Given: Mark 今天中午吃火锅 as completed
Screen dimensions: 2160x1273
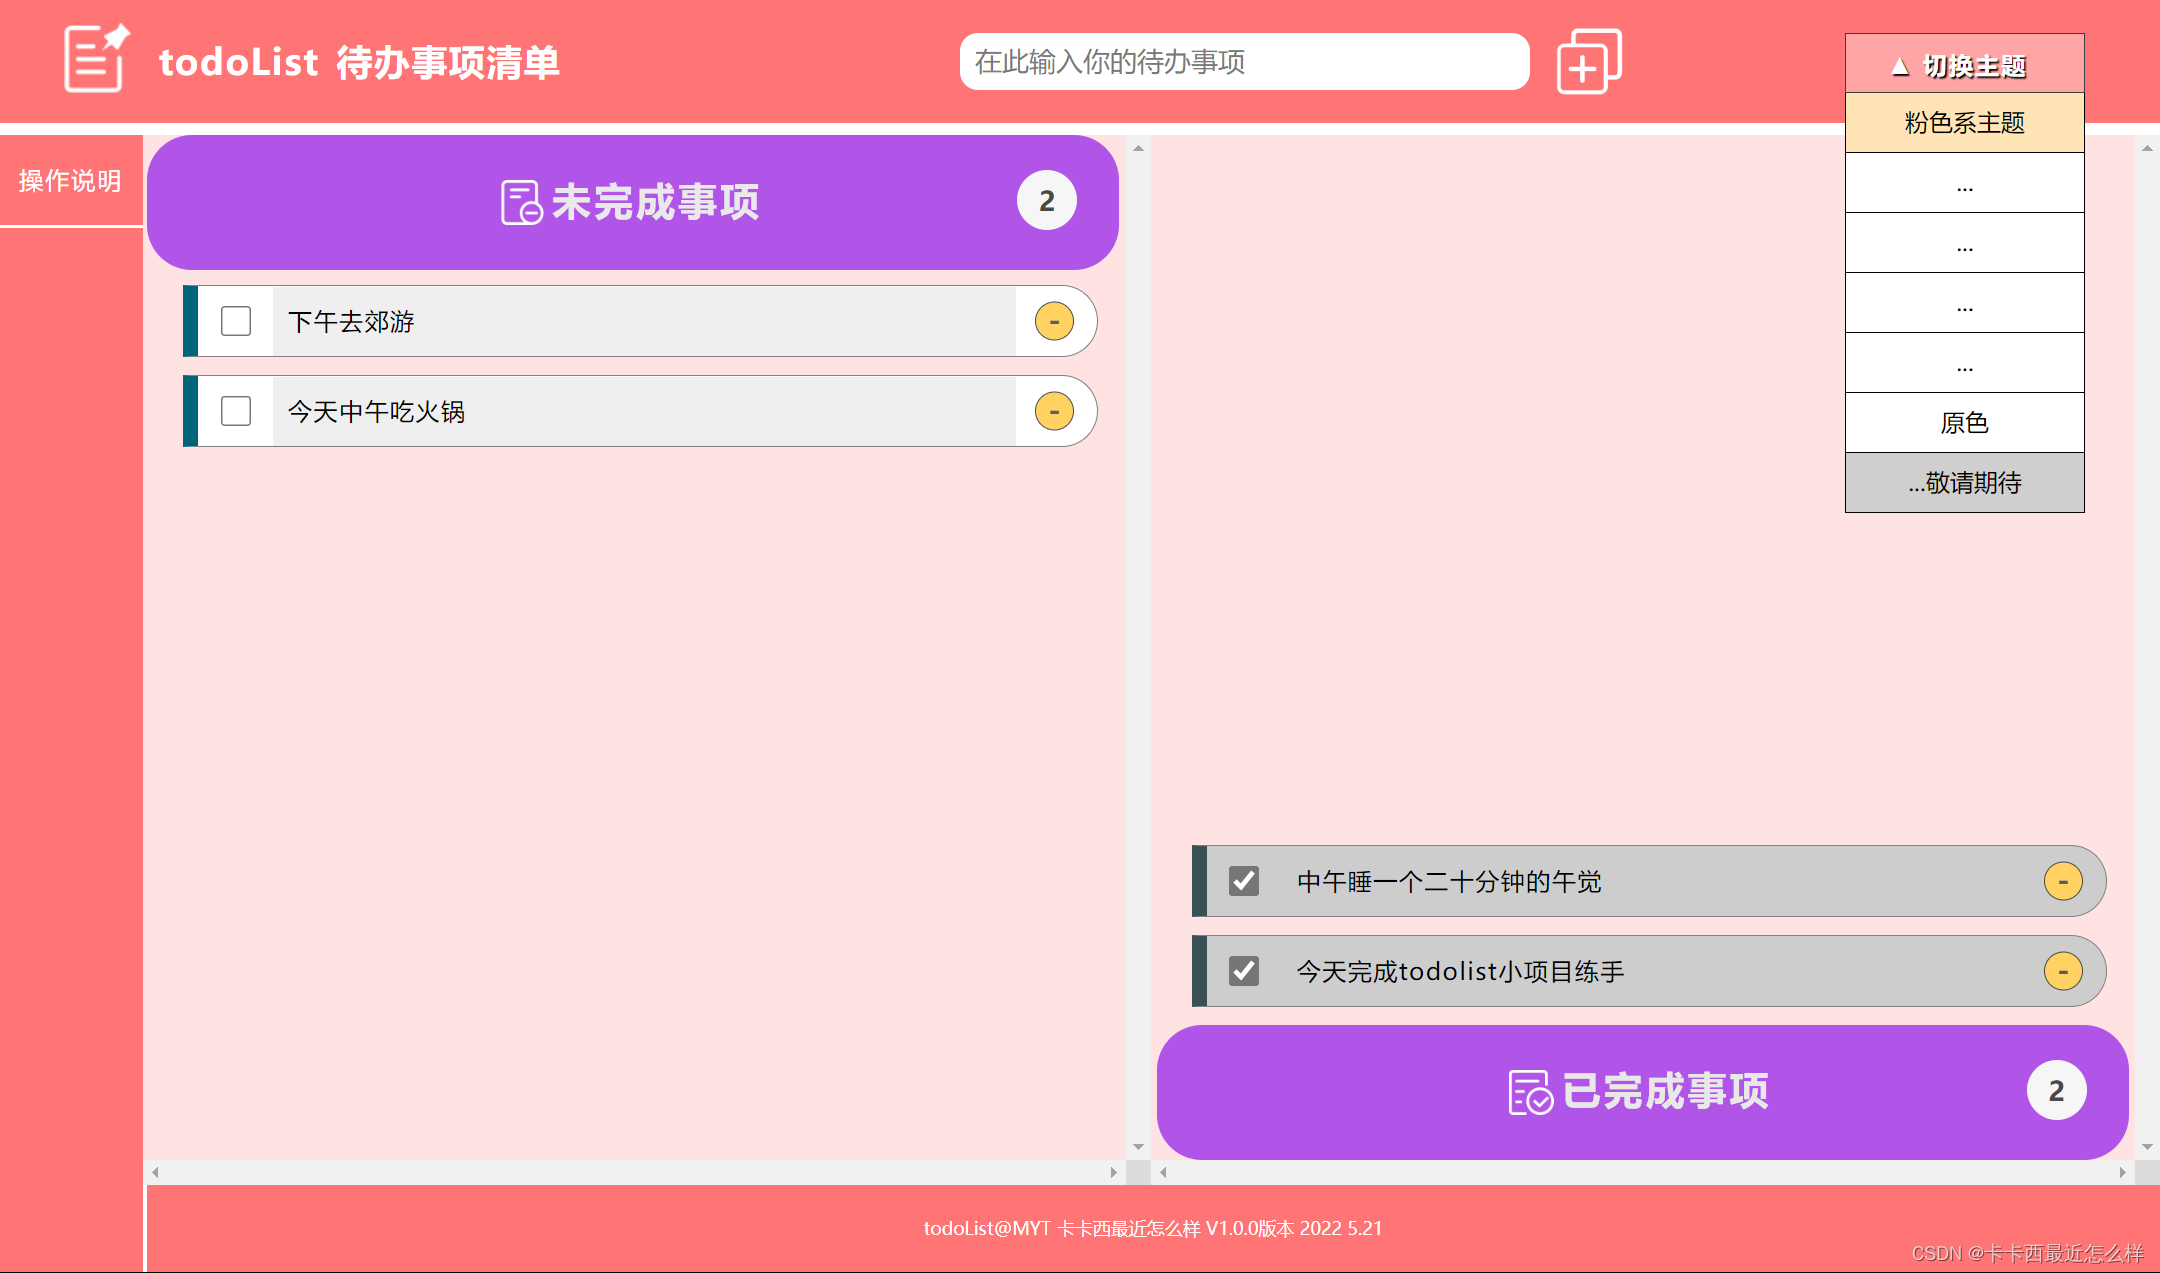Looking at the screenshot, I should point(236,411).
